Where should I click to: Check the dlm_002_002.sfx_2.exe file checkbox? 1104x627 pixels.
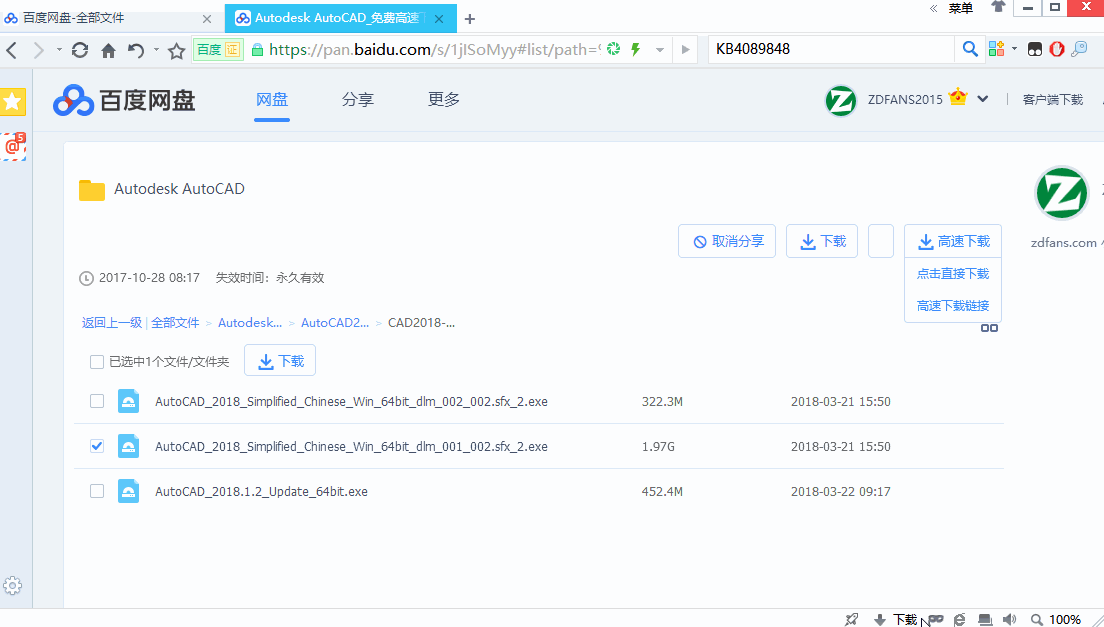coord(97,401)
